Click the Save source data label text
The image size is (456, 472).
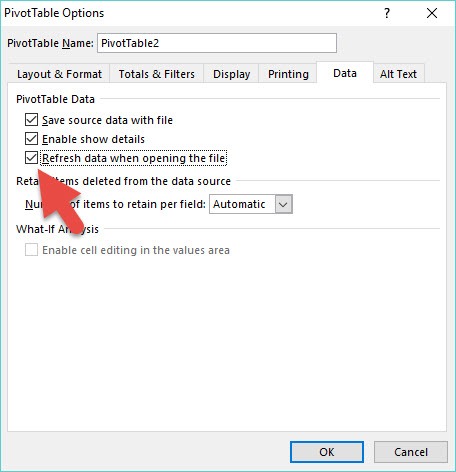coord(107,120)
